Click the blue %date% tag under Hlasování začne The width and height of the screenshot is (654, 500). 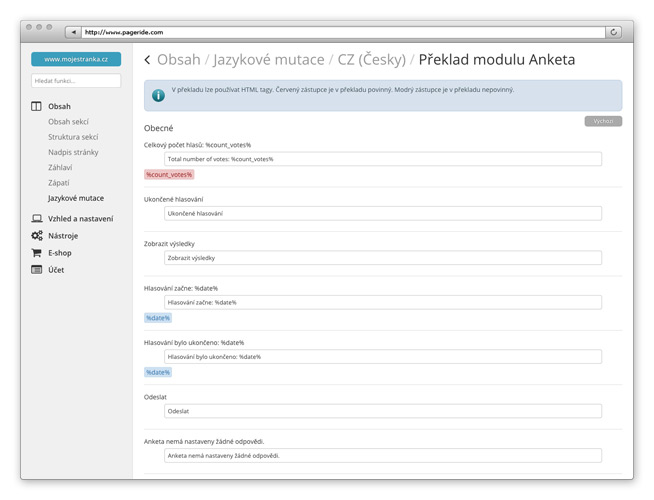point(158,318)
